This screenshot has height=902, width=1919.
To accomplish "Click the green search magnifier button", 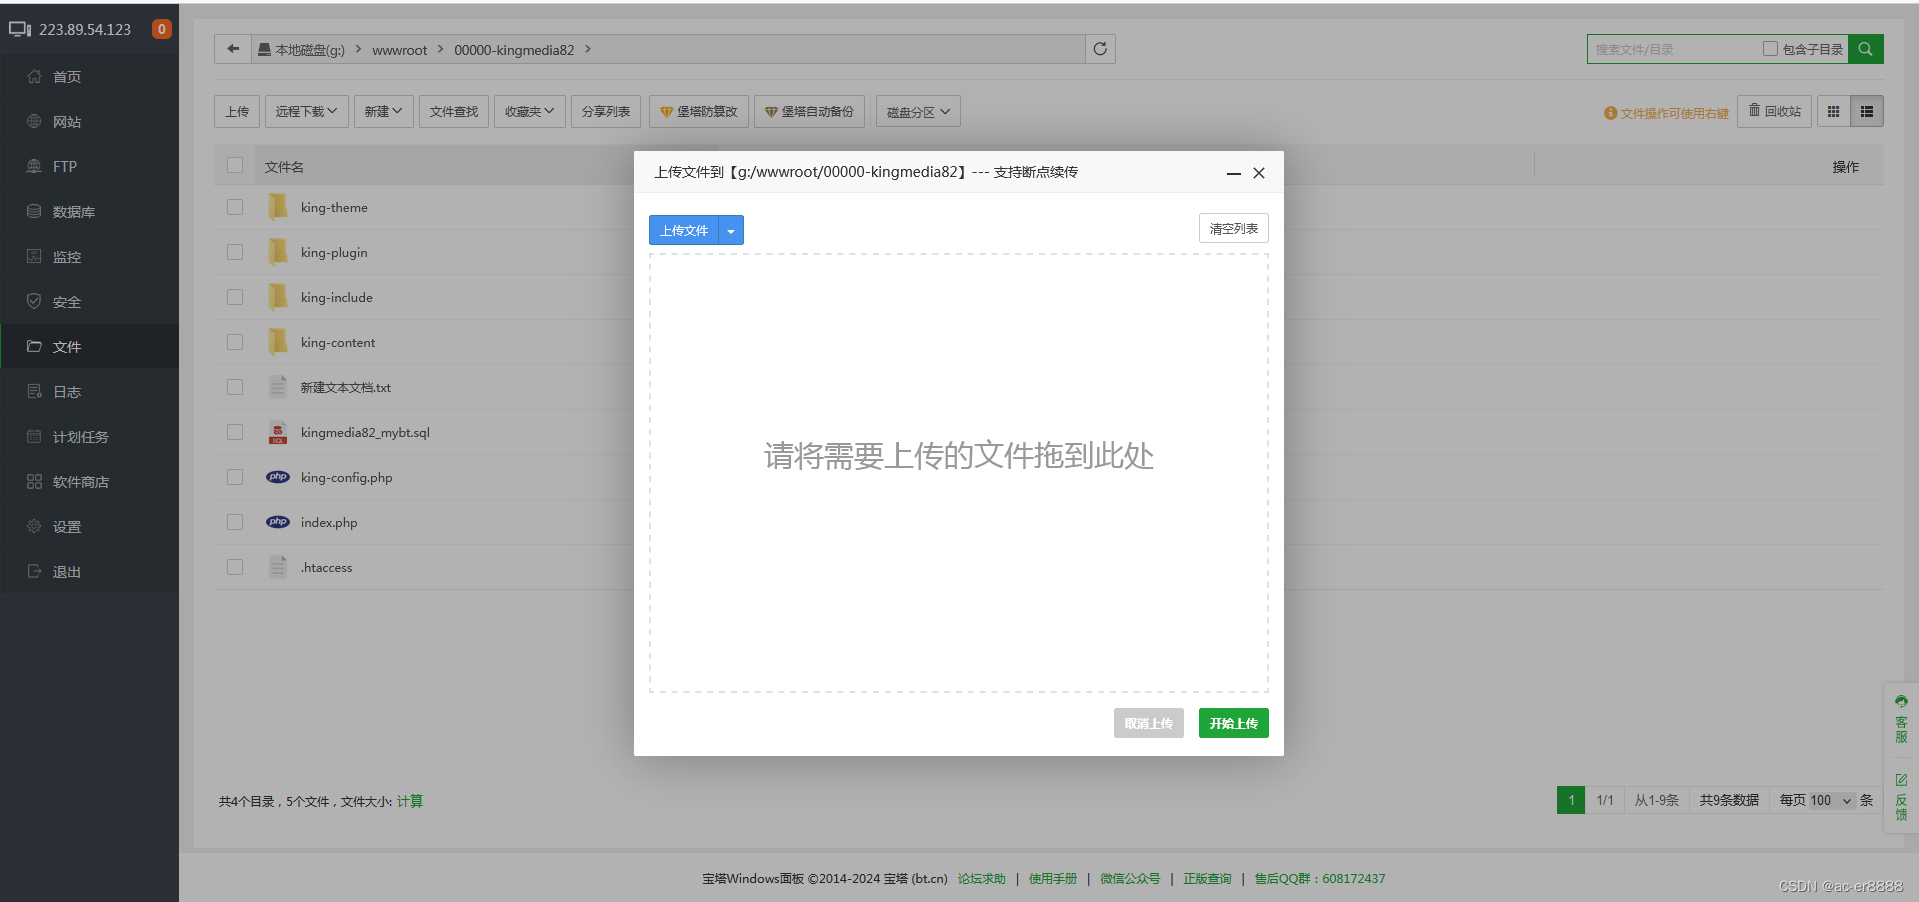I will [x=1866, y=49].
